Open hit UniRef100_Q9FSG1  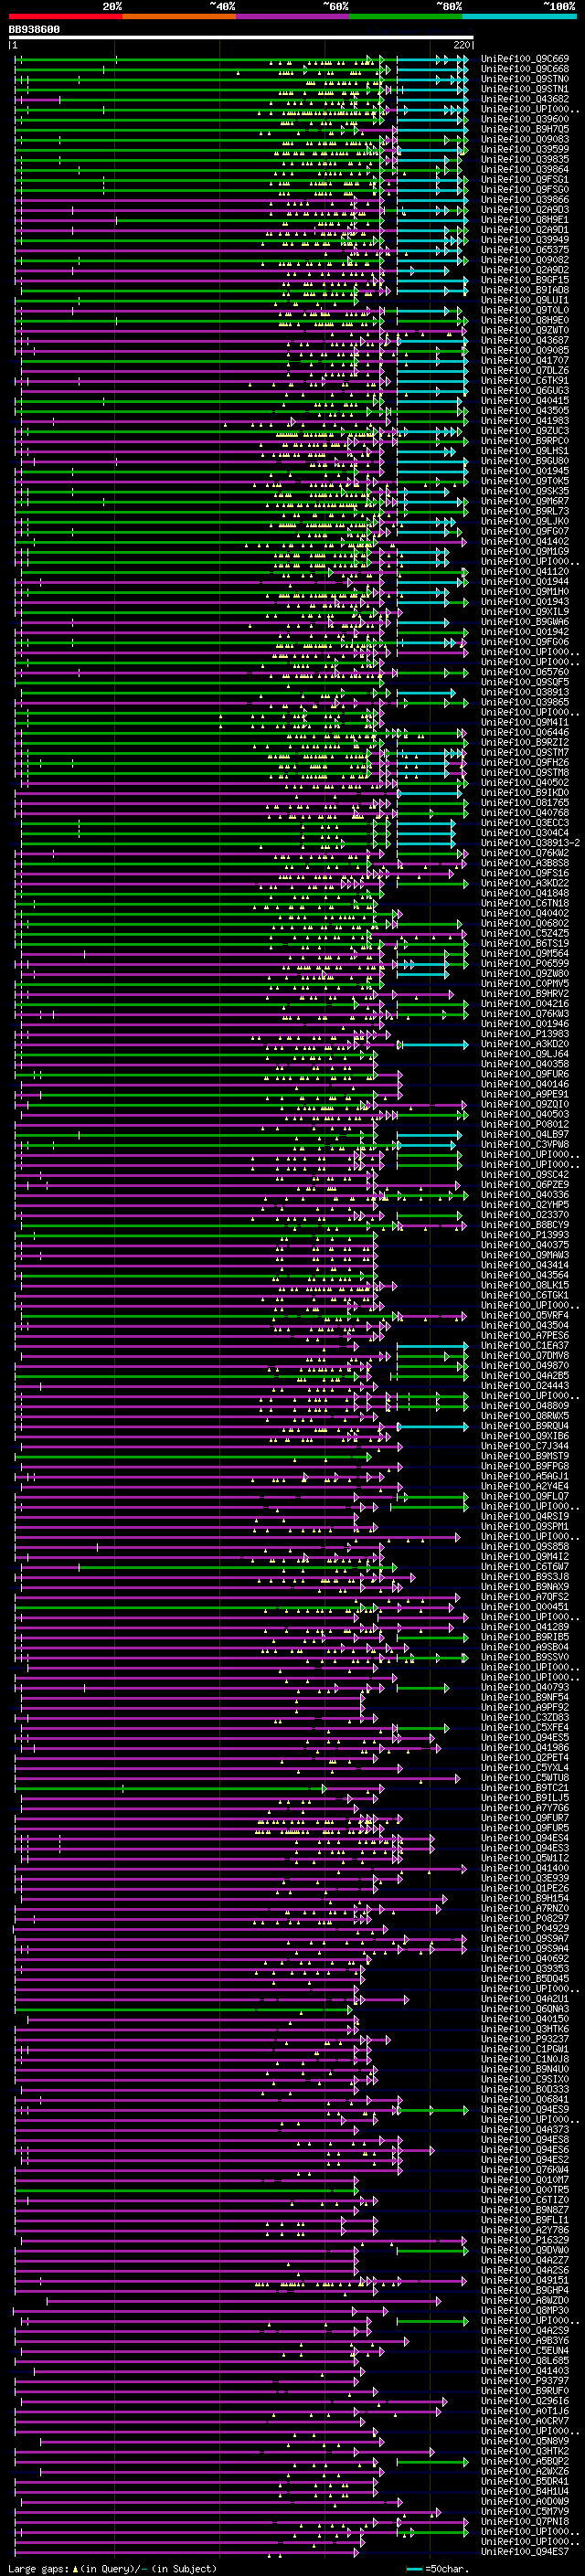click(525, 179)
